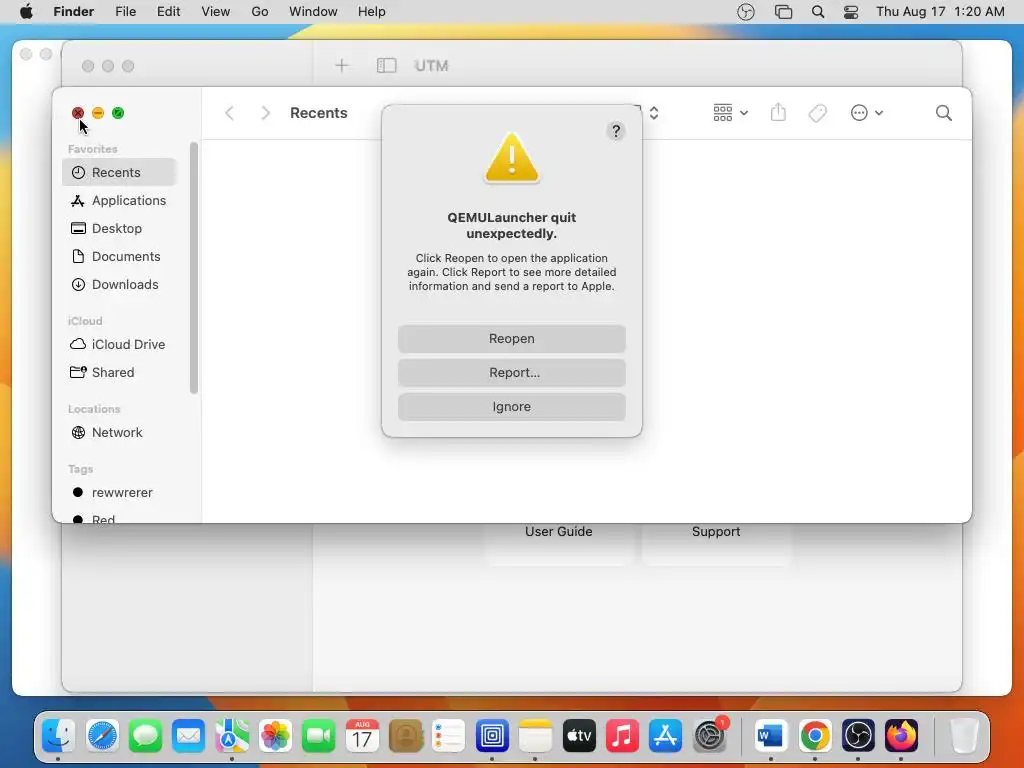
Task: Open the Shared folder in the sidebar
Action: click(120, 372)
